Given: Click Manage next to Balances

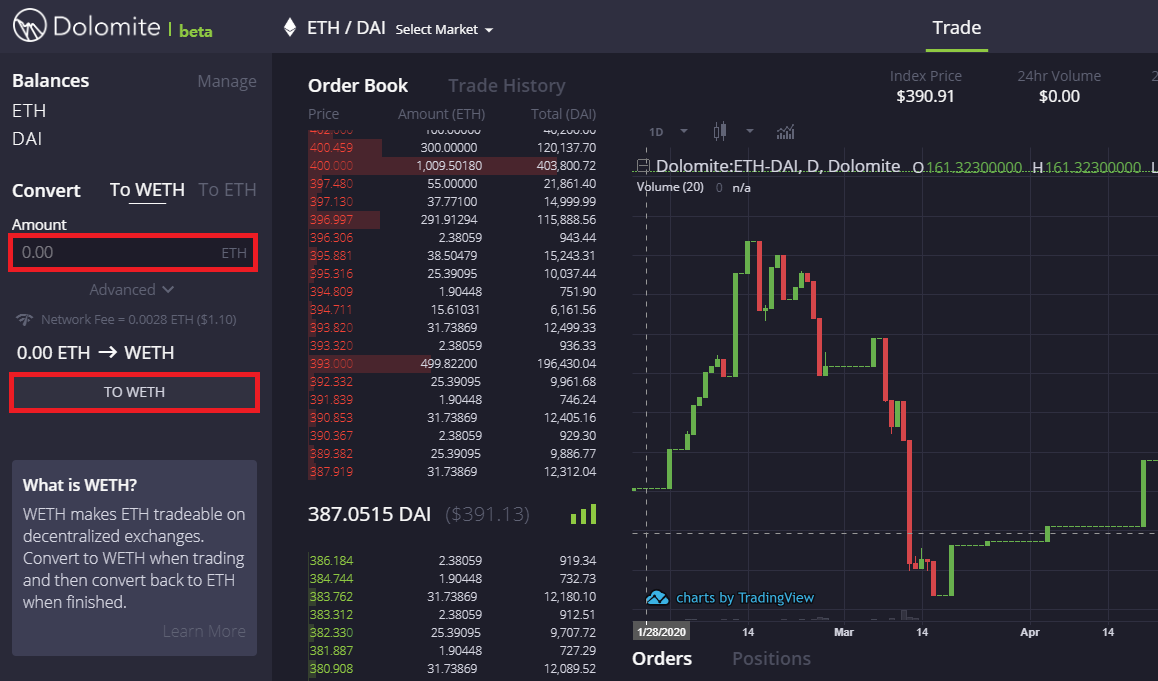Looking at the screenshot, I should (x=227, y=81).
